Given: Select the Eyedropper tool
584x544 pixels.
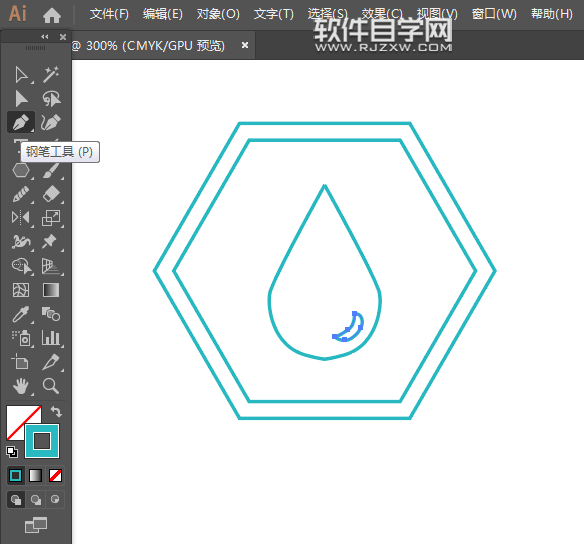Looking at the screenshot, I should [x=21, y=314].
